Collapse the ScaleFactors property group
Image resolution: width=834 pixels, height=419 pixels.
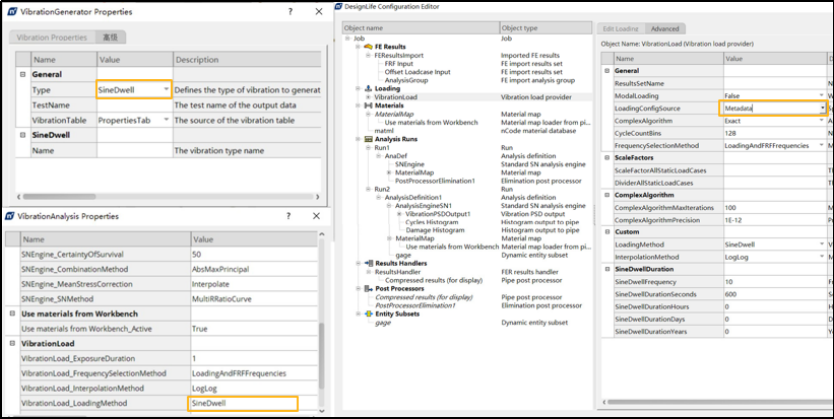pos(607,158)
